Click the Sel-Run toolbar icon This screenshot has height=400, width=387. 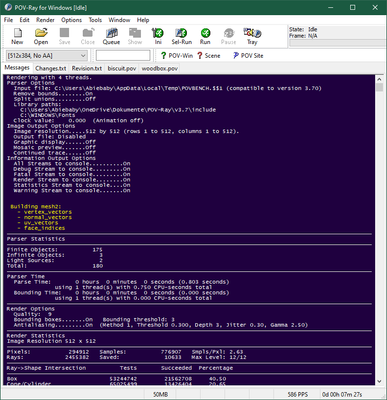pos(182,36)
